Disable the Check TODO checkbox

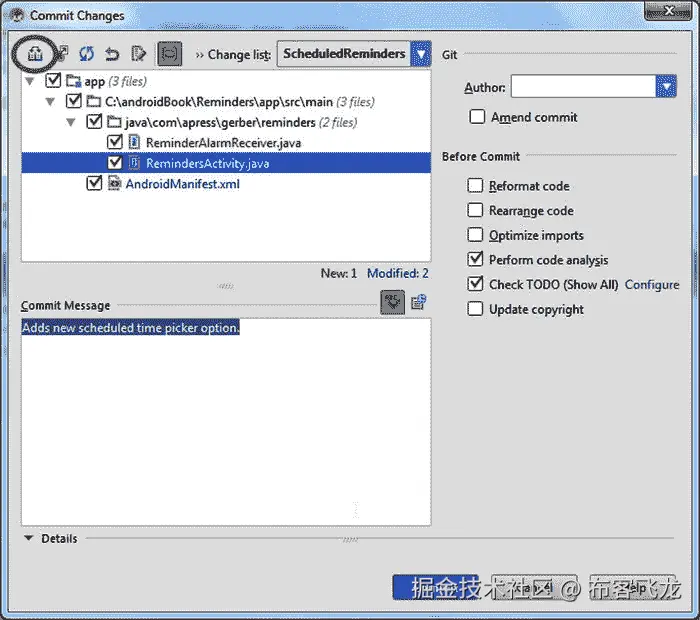click(x=475, y=283)
